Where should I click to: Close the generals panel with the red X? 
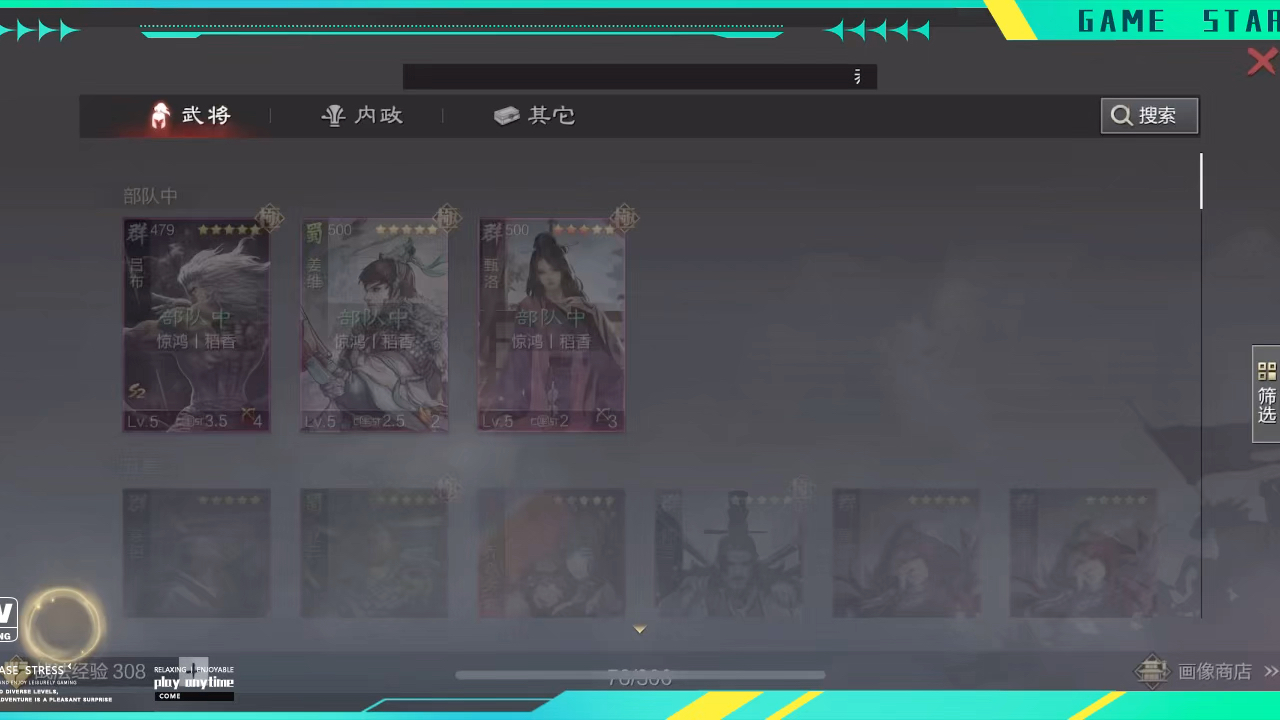click(x=1262, y=62)
